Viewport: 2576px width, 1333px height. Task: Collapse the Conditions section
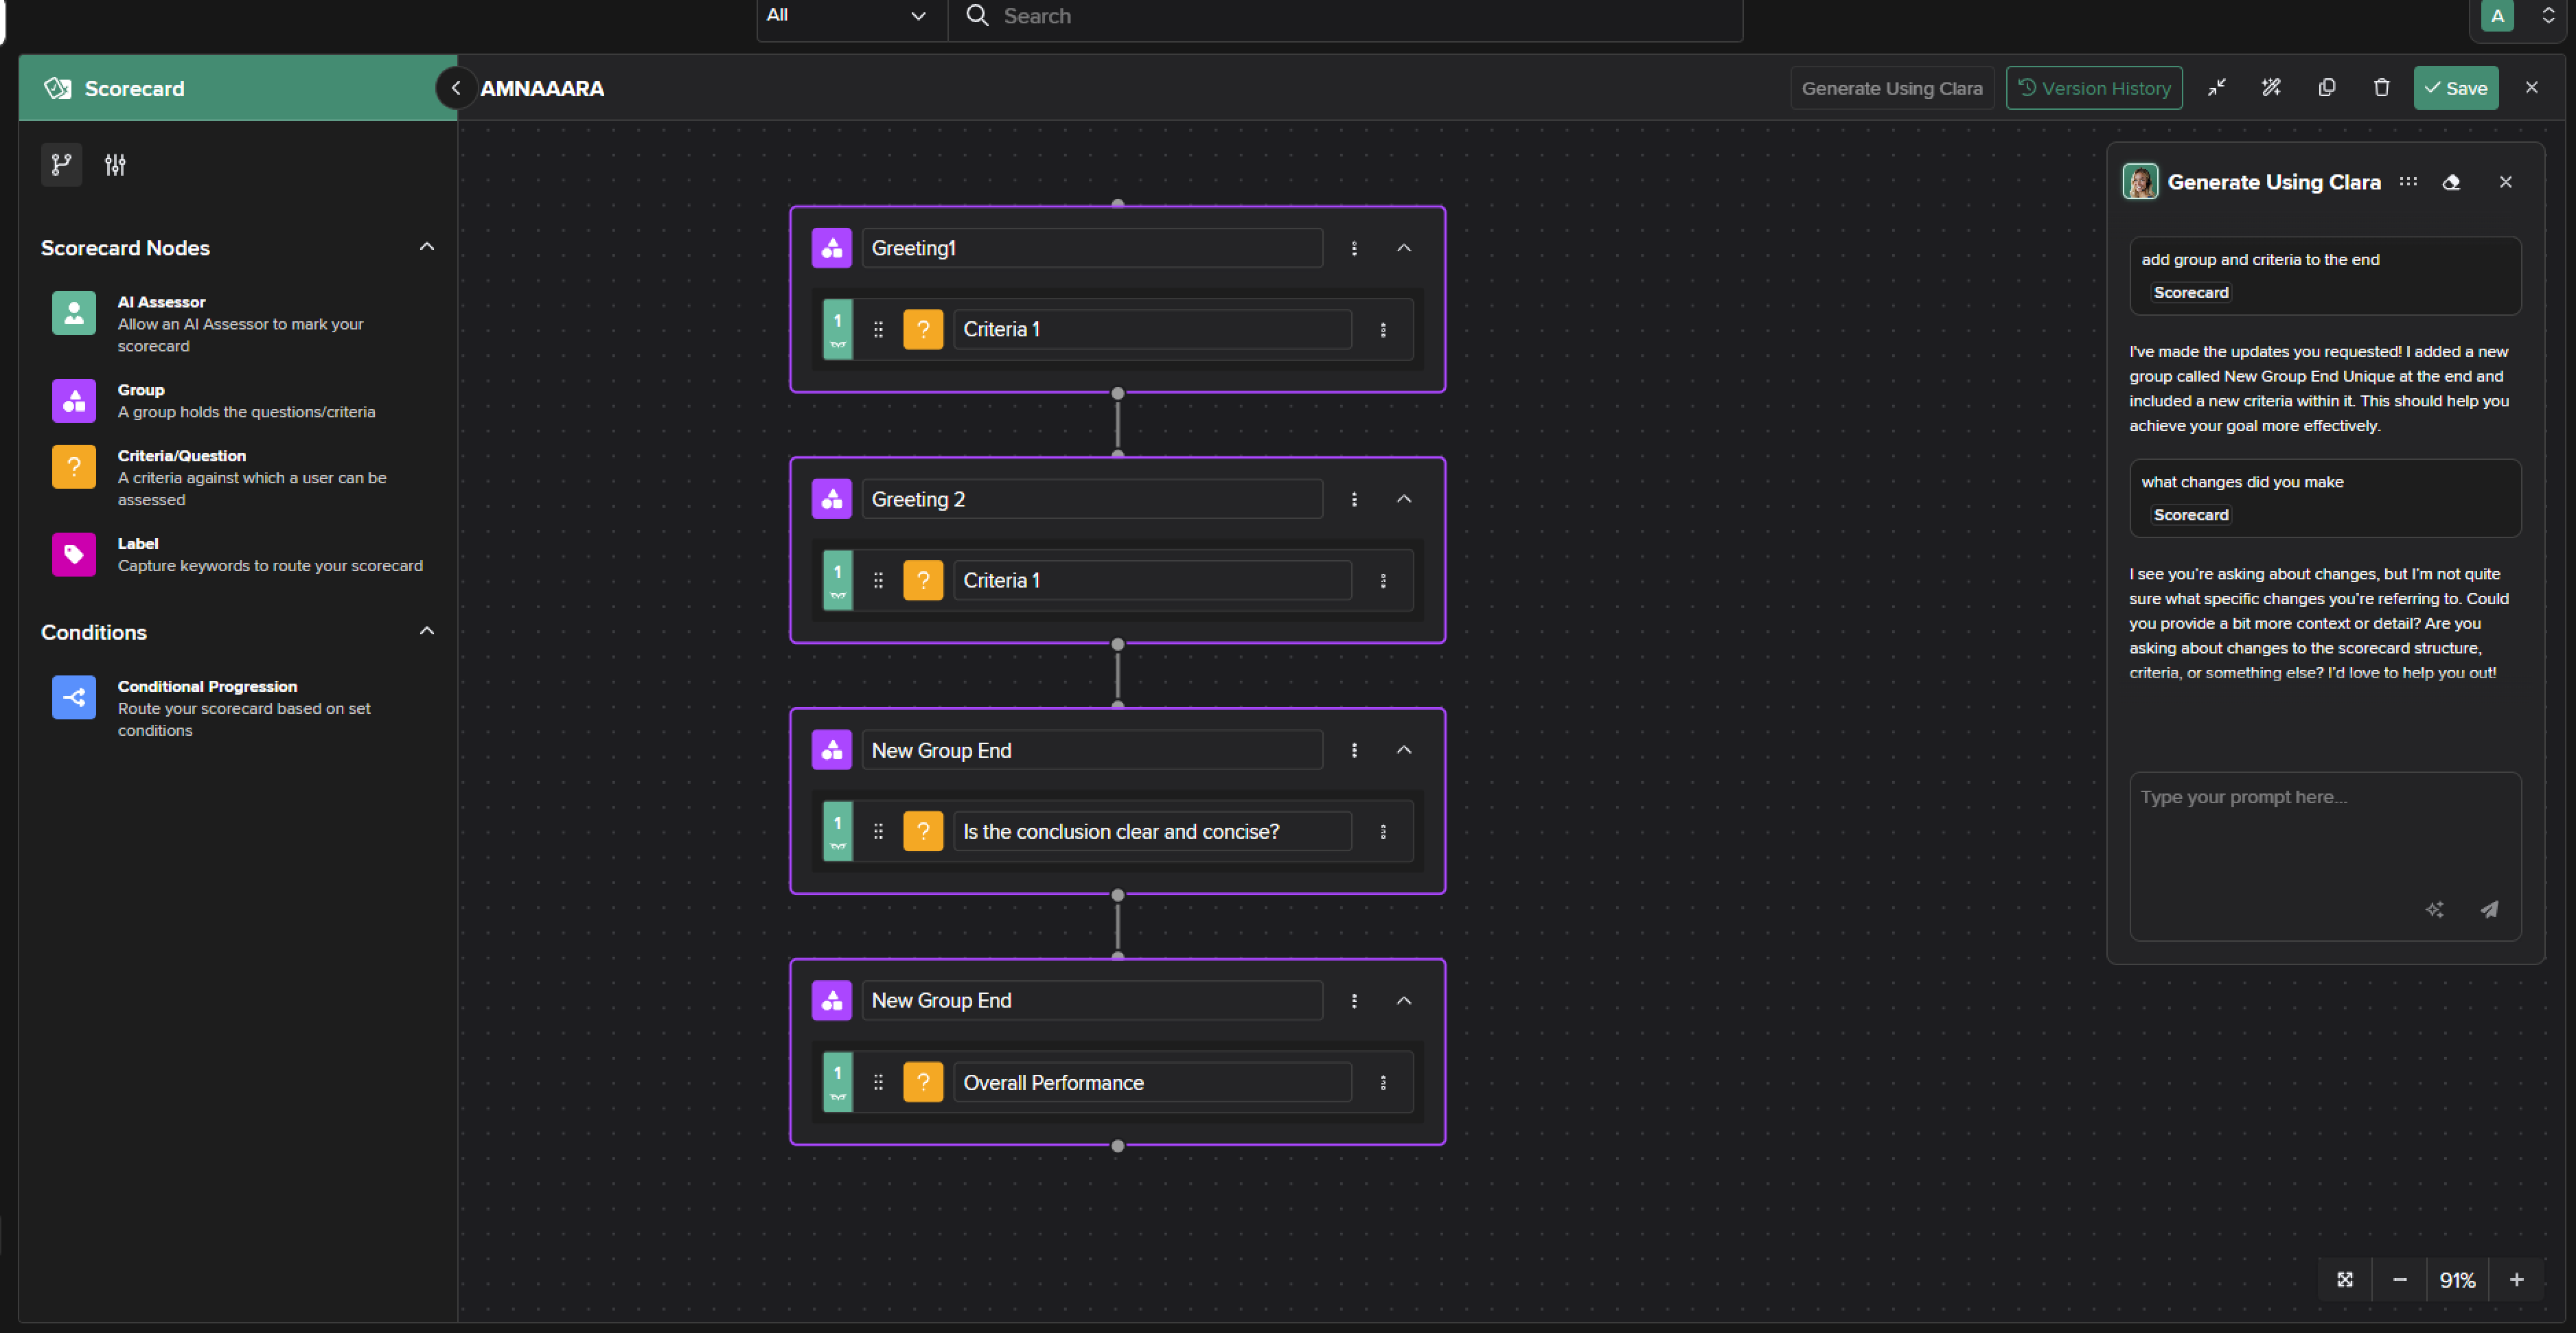pos(427,631)
